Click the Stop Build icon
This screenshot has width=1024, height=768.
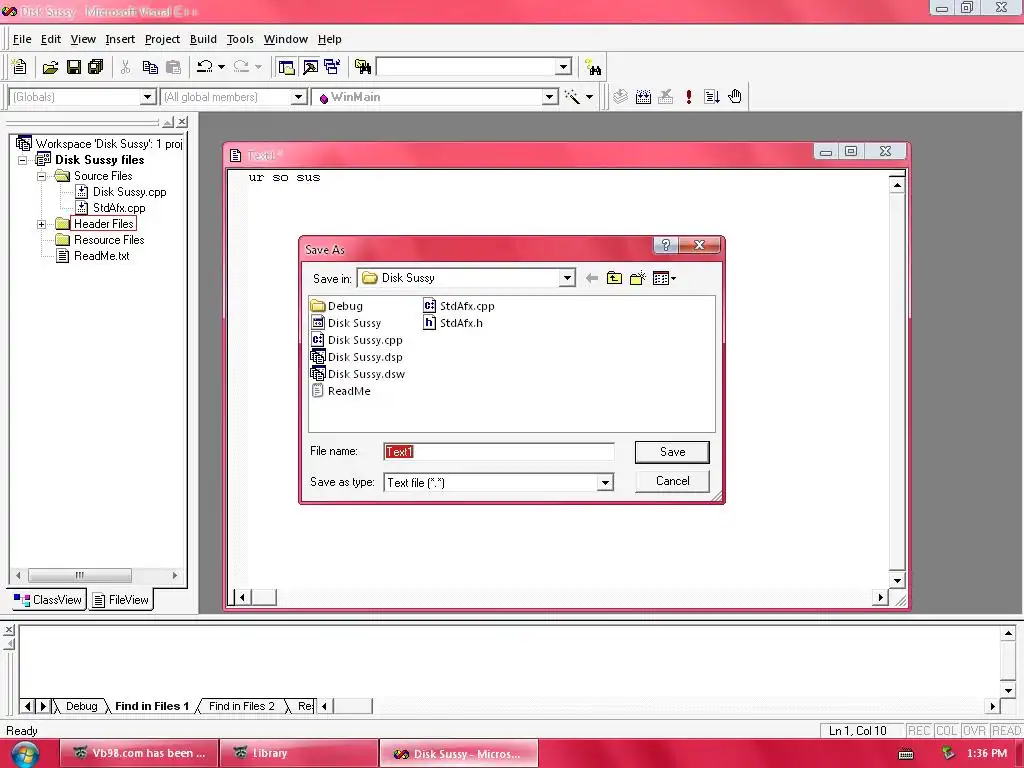pos(665,97)
